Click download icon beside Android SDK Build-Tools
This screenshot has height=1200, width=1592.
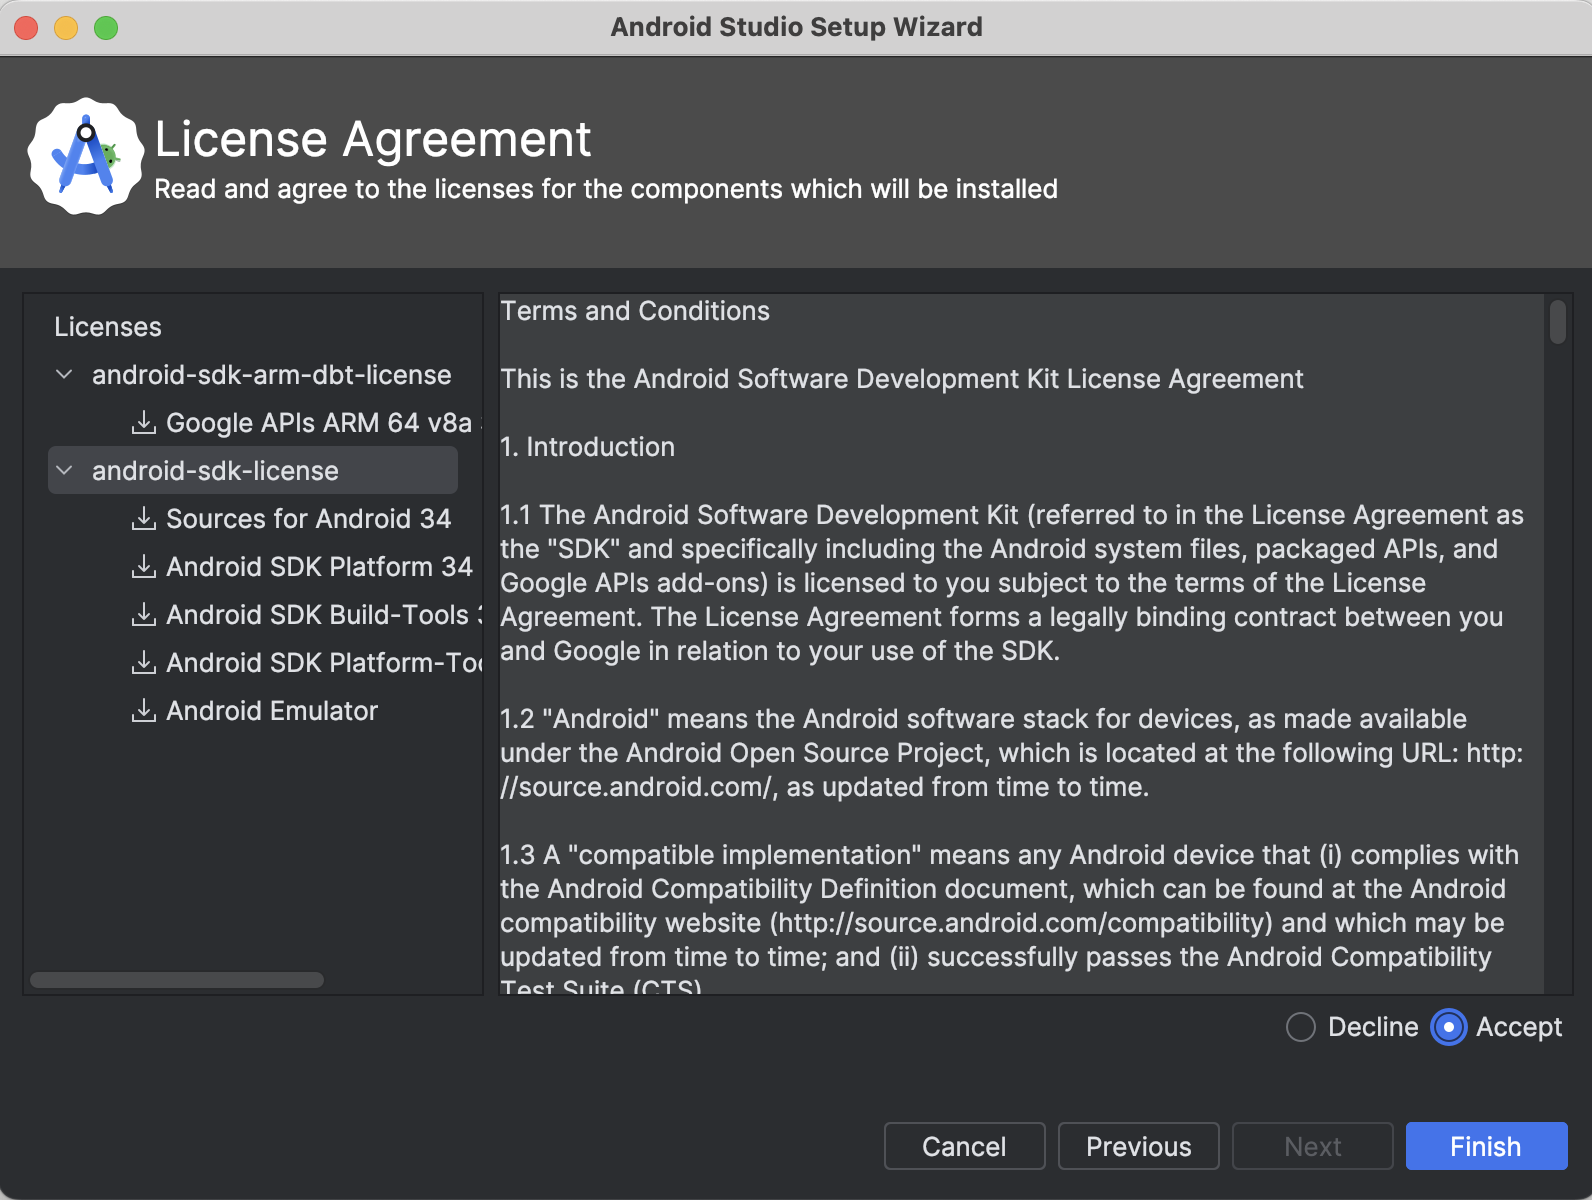pyautogui.click(x=144, y=614)
